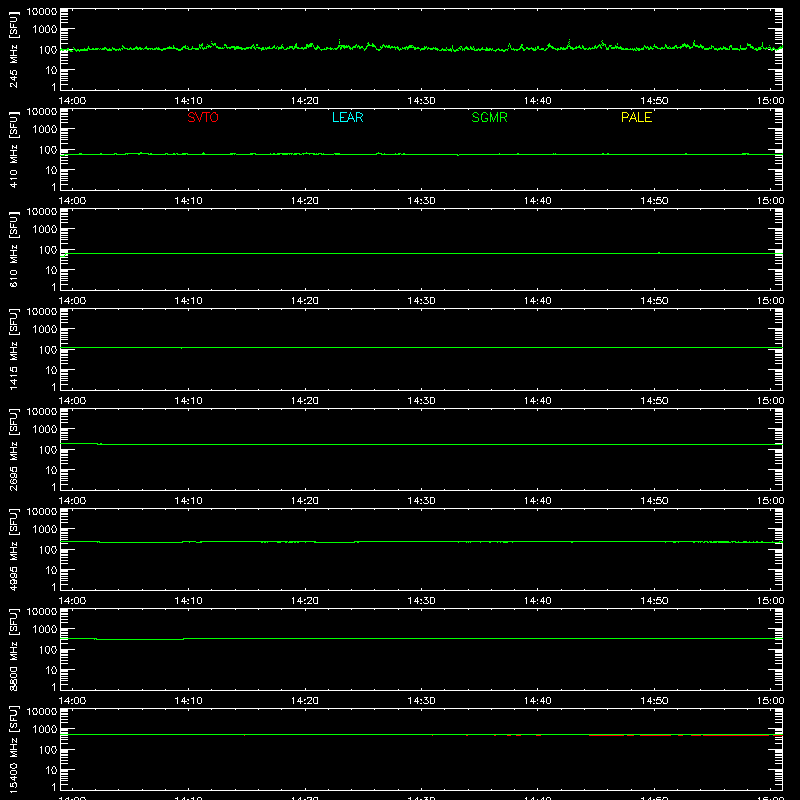This screenshot has height=800, width=800.
Task: Click the red SVTO station label
Action: click(203, 117)
